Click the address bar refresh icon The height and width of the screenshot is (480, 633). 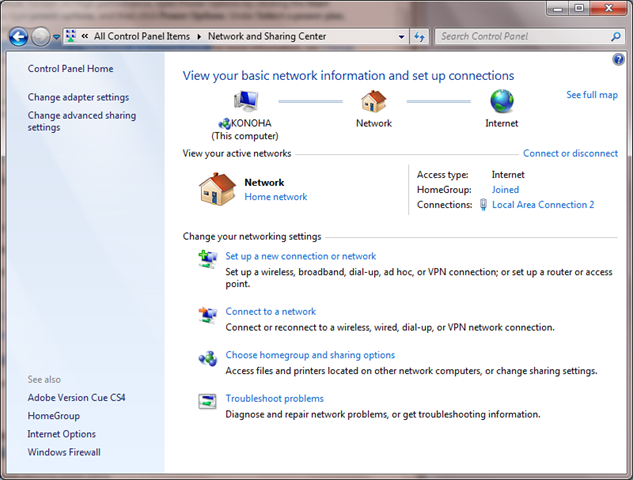pyautogui.click(x=420, y=37)
